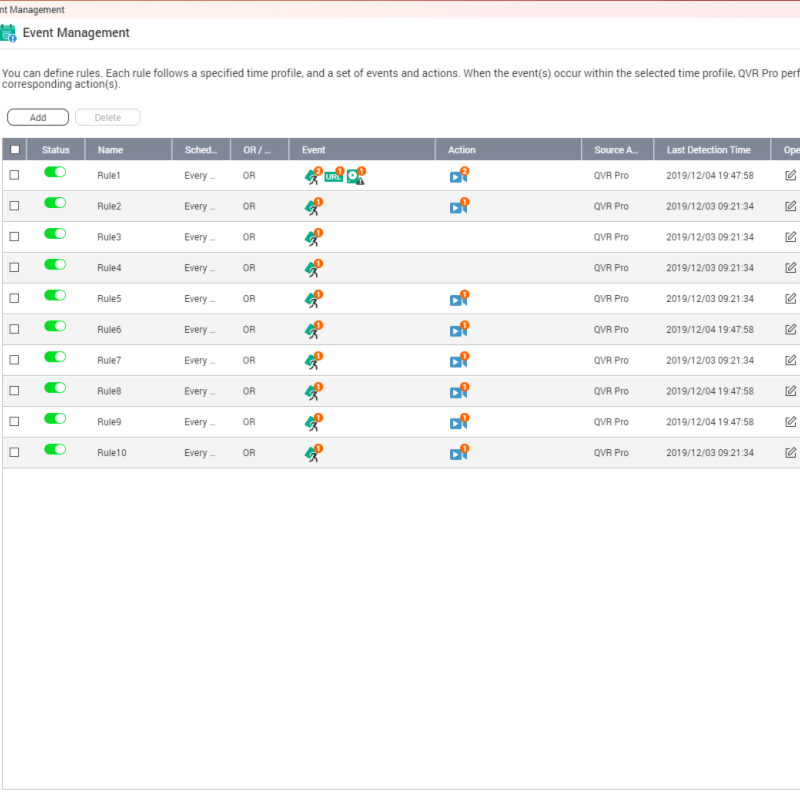Open the motion detection event icon on Rule1

(x=312, y=176)
